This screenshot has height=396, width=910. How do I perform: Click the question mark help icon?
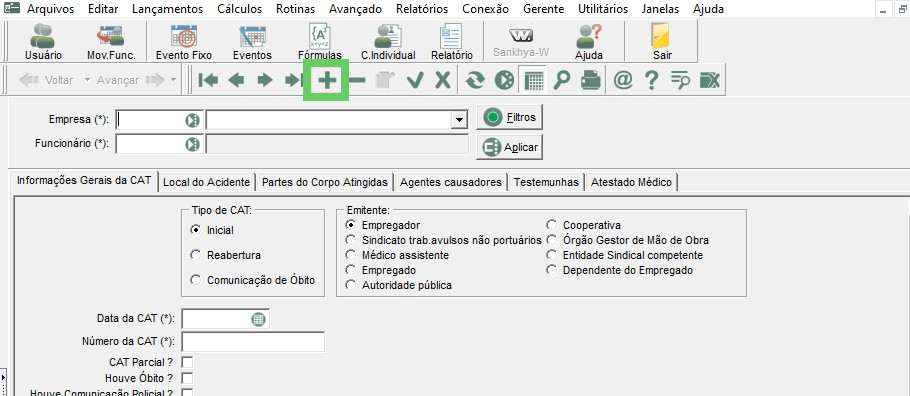tap(651, 80)
